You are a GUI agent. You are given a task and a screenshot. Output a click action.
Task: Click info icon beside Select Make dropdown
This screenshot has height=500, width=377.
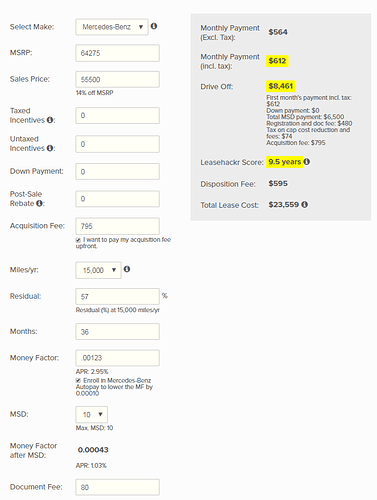coord(154,26)
